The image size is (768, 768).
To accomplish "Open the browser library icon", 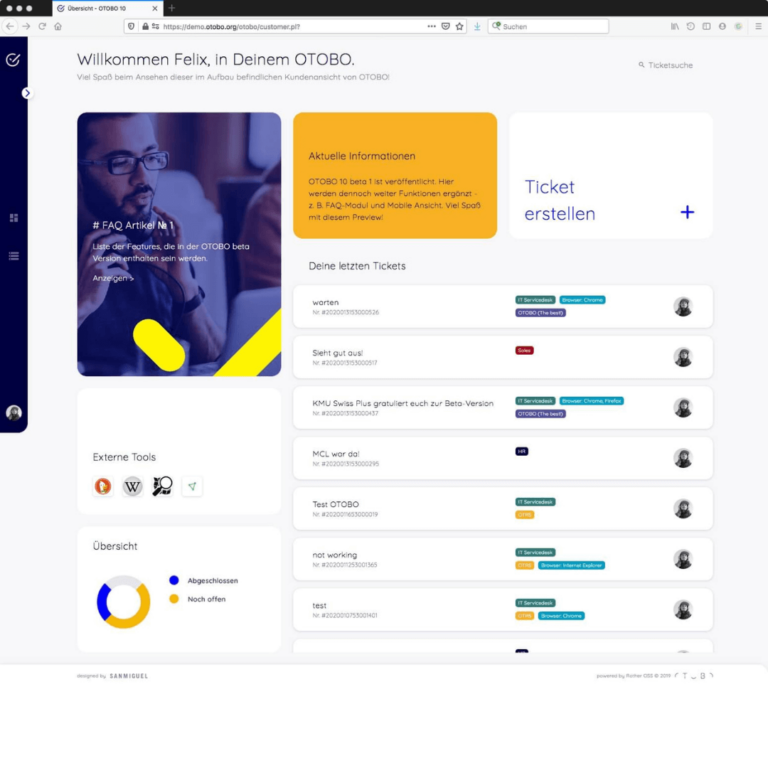I will click(674, 26).
